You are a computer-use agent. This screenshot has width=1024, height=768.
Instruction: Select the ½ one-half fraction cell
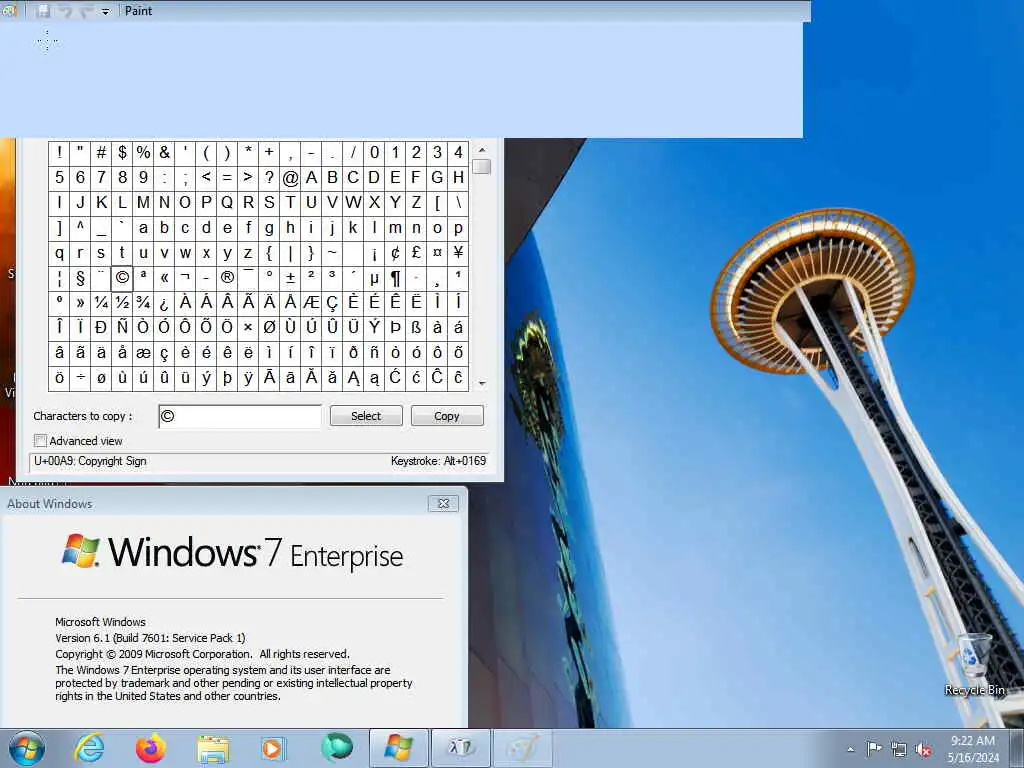[122, 302]
